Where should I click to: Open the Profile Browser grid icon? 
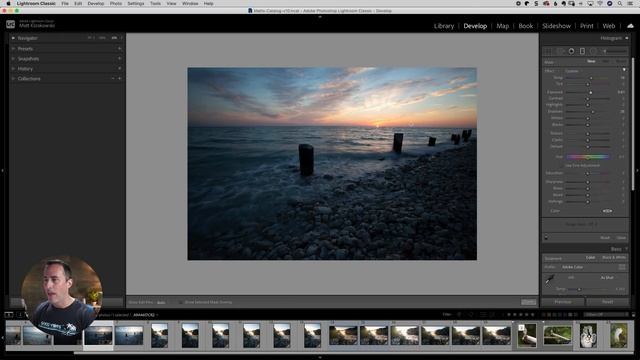(622, 267)
